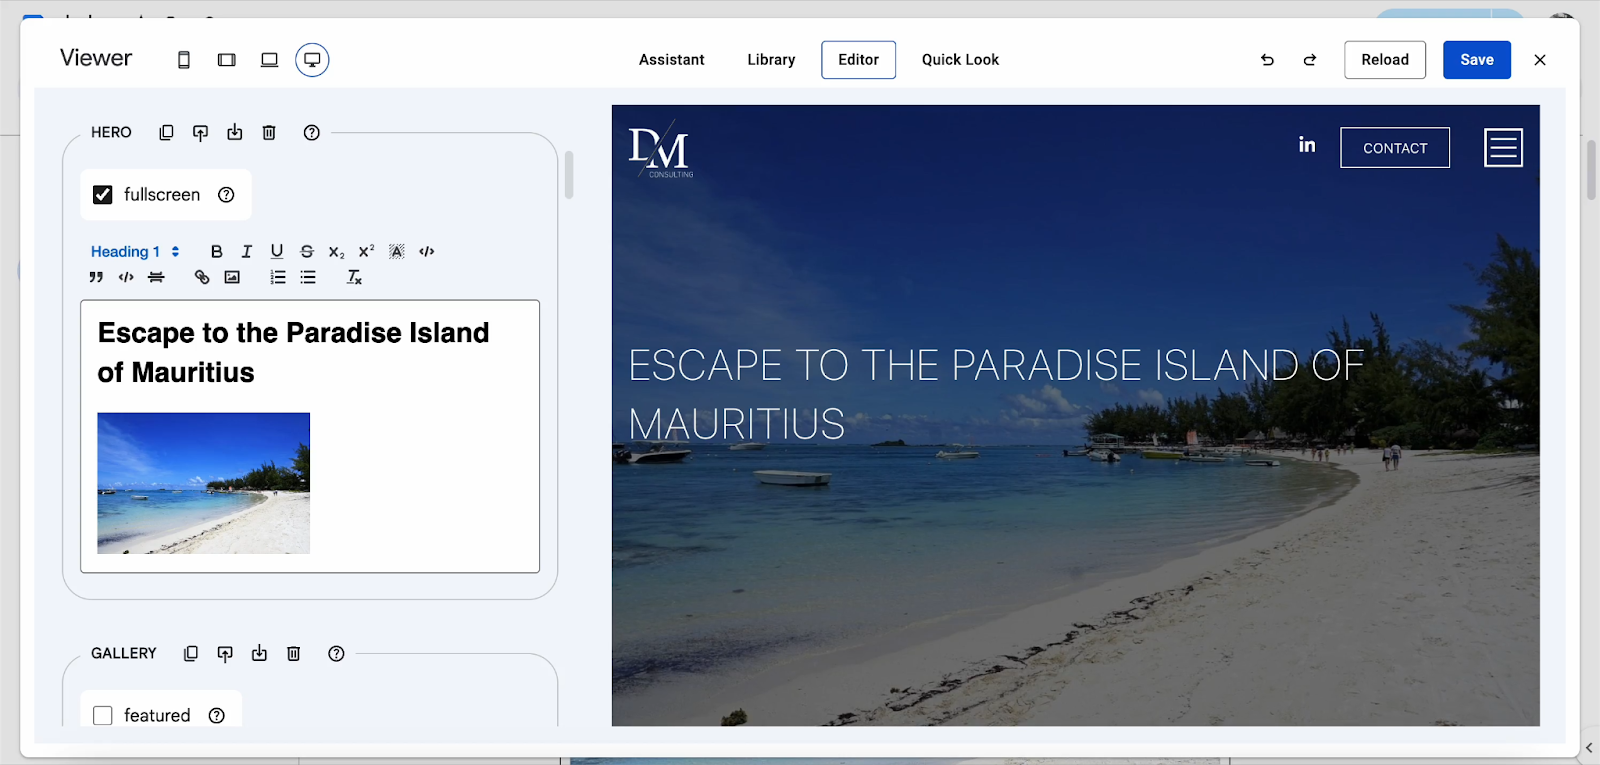Click the GALLERY section upload/export icon
The image size is (1600, 765).
[x=225, y=654]
